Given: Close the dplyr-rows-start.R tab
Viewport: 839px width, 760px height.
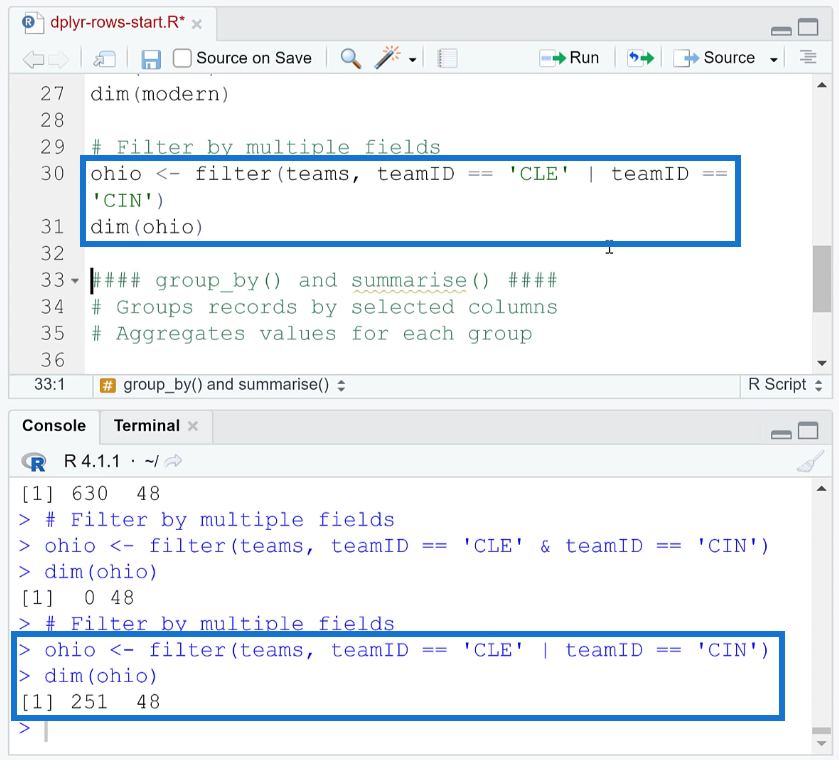Looking at the screenshot, I should pyautogui.click(x=197, y=24).
